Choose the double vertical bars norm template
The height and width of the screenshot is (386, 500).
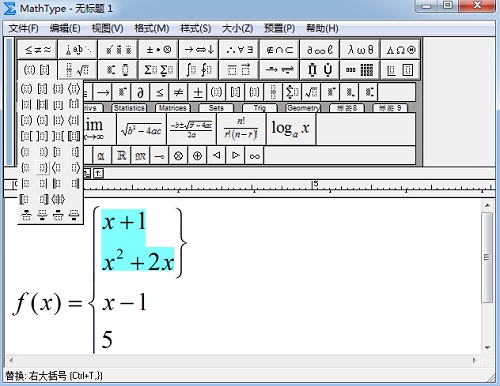click(42, 105)
